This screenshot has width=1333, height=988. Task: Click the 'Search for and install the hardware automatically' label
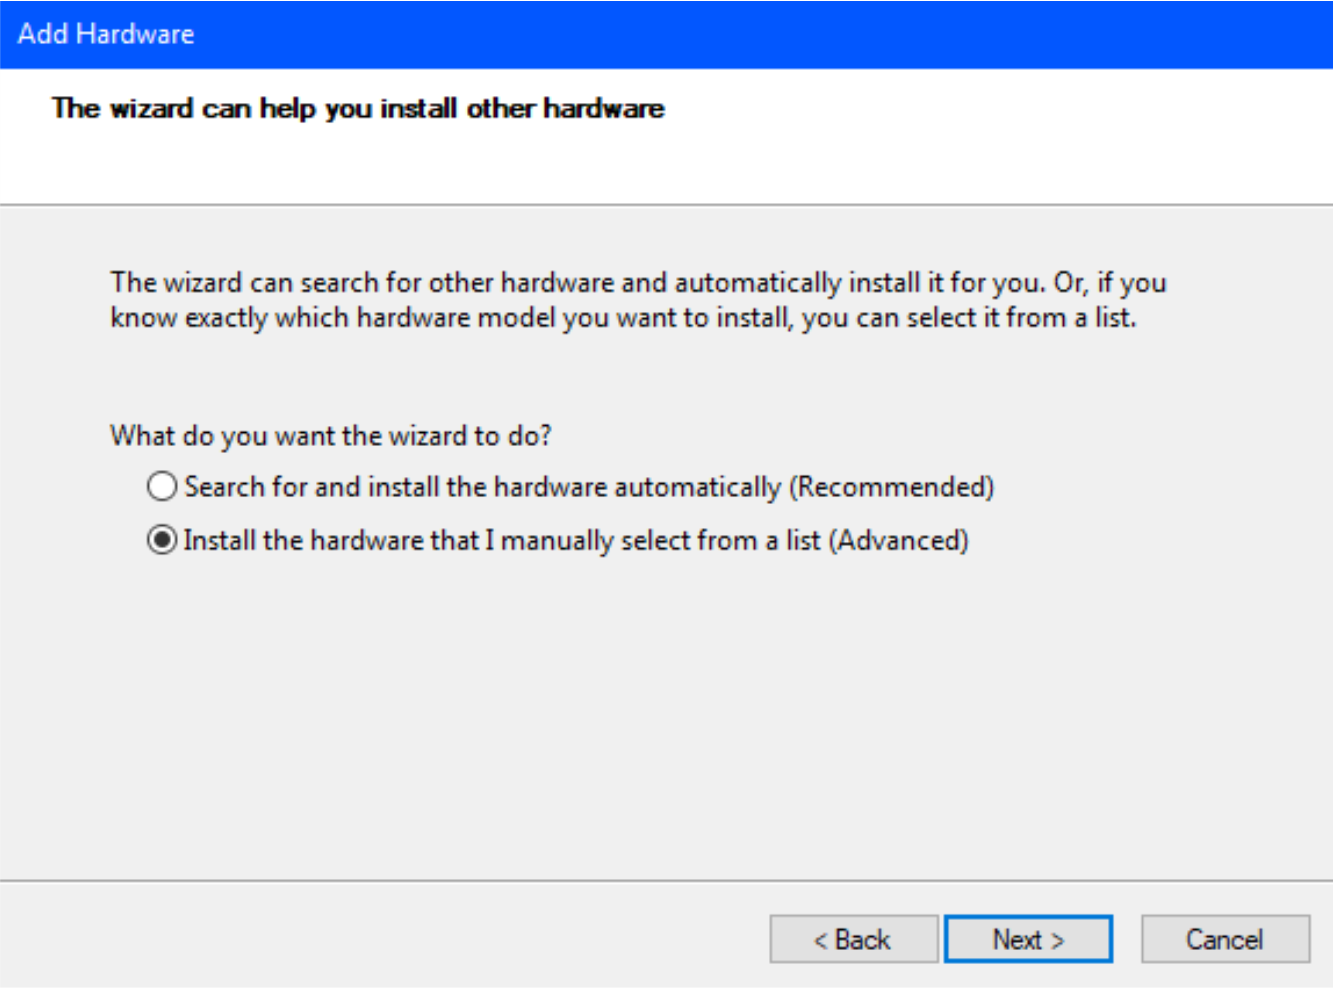point(480,487)
